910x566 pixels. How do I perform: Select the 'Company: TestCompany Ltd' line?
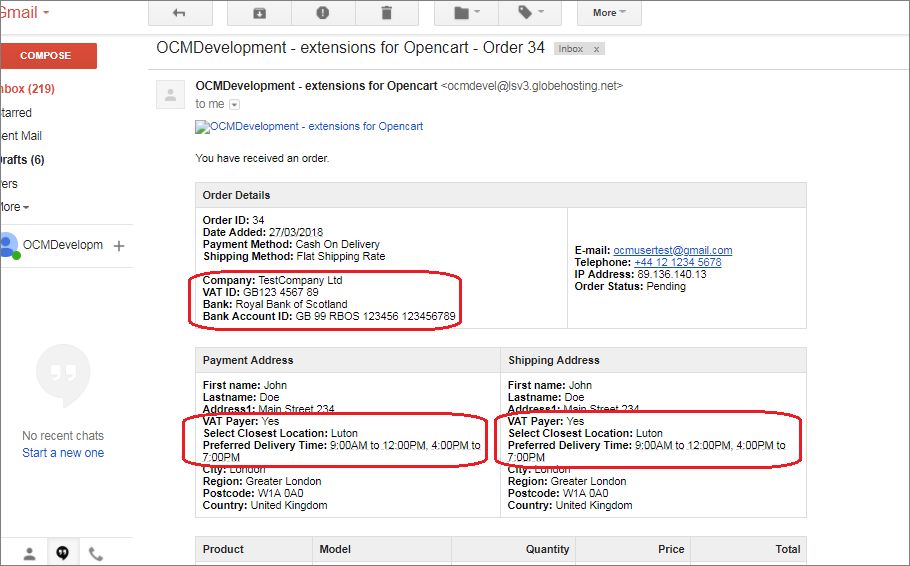pyautogui.click(x=272, y=280)
